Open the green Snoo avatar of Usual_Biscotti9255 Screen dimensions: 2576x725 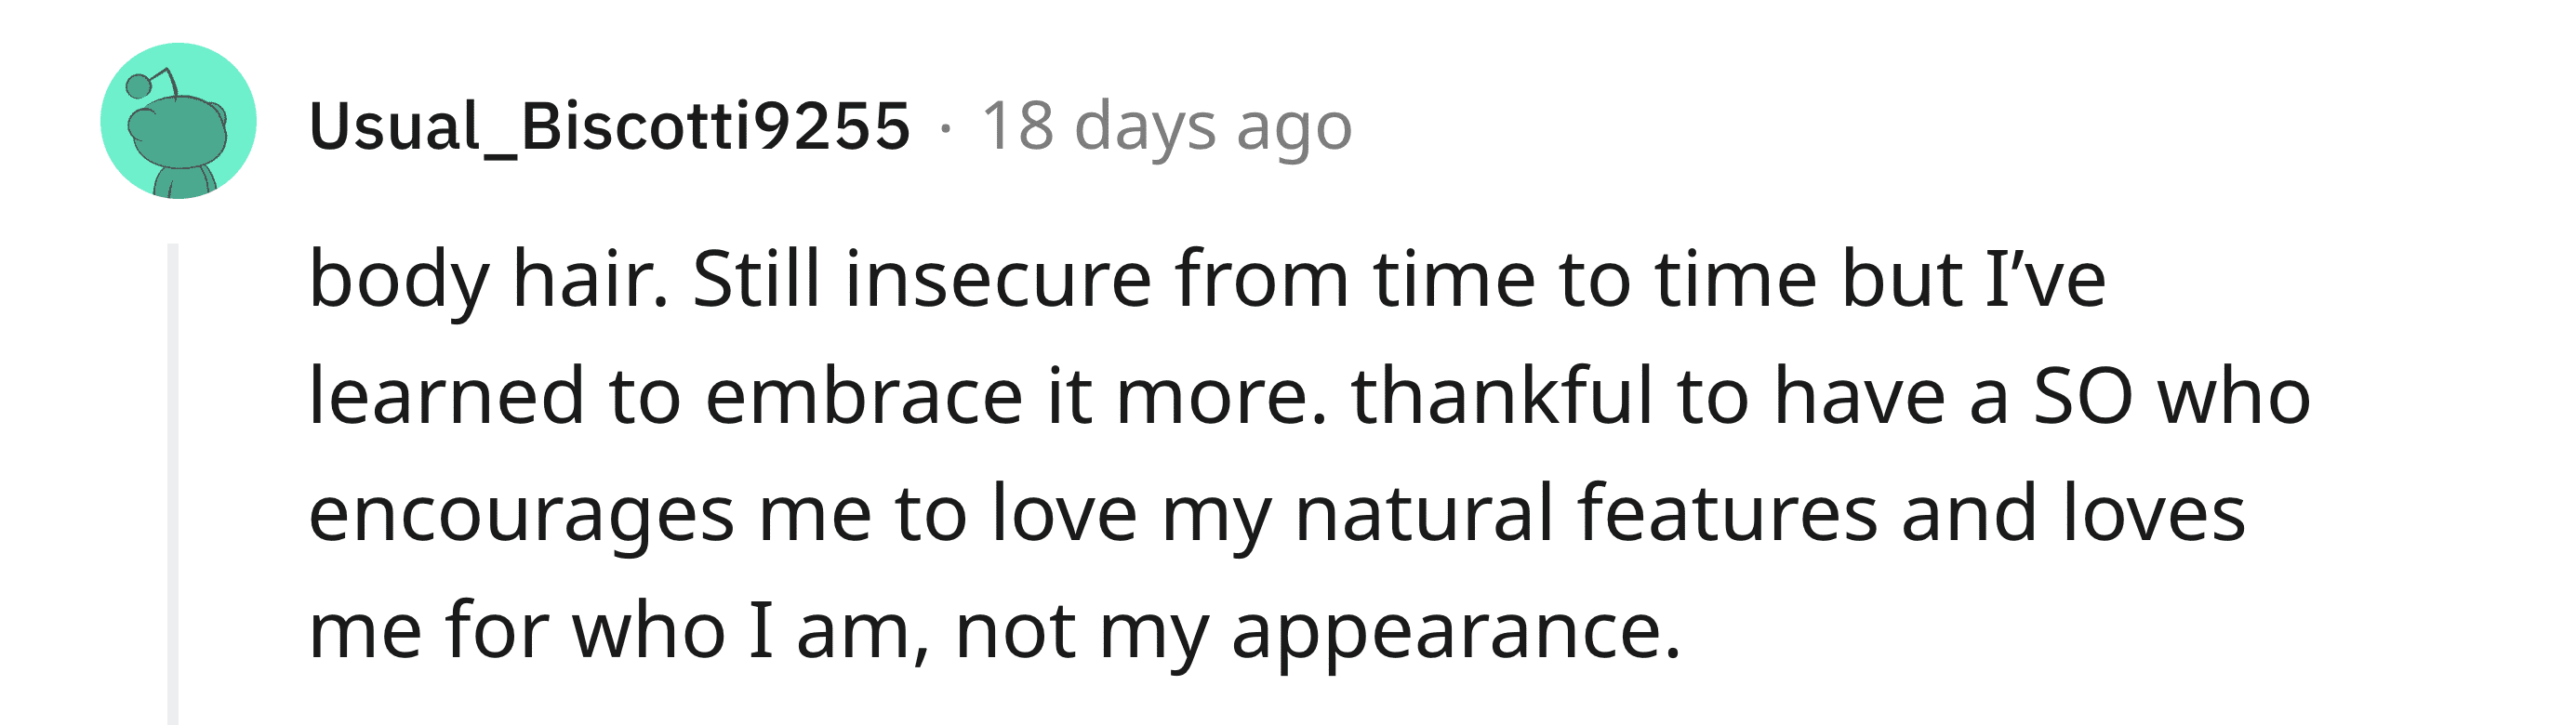(x=179, y=121)
